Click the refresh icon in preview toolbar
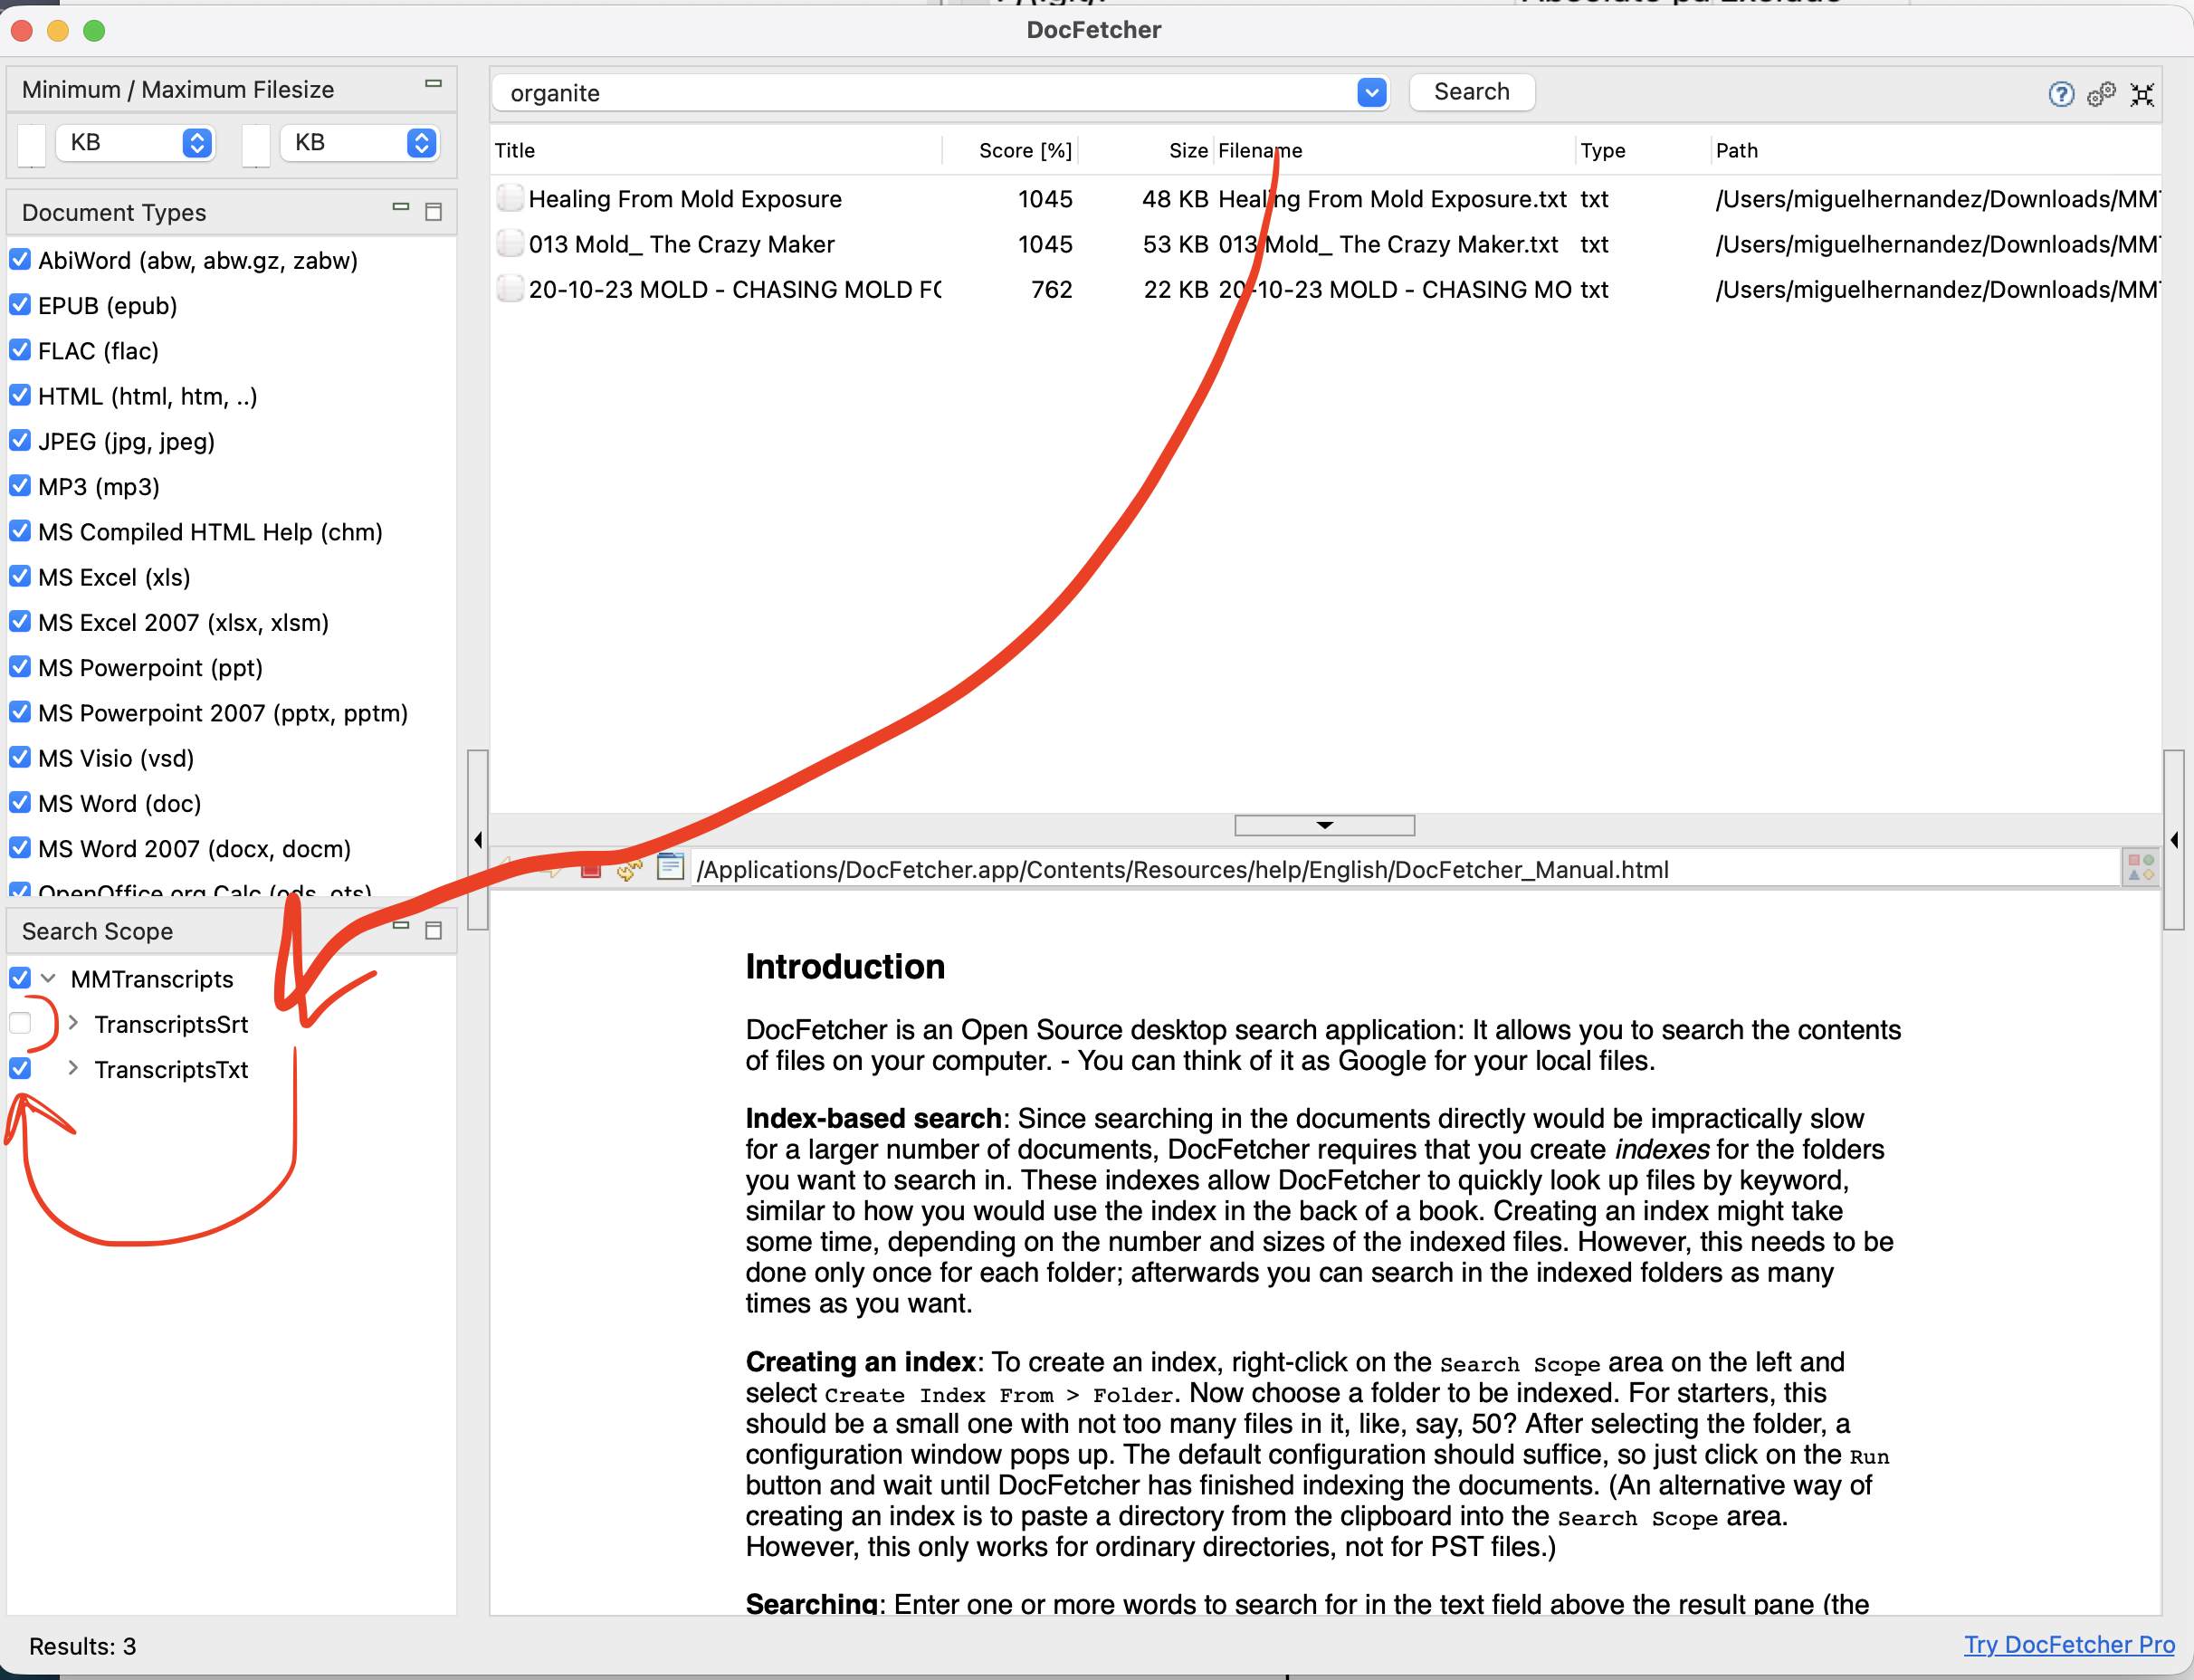This screenshot has width=2194, height=1680. [629, 869]
